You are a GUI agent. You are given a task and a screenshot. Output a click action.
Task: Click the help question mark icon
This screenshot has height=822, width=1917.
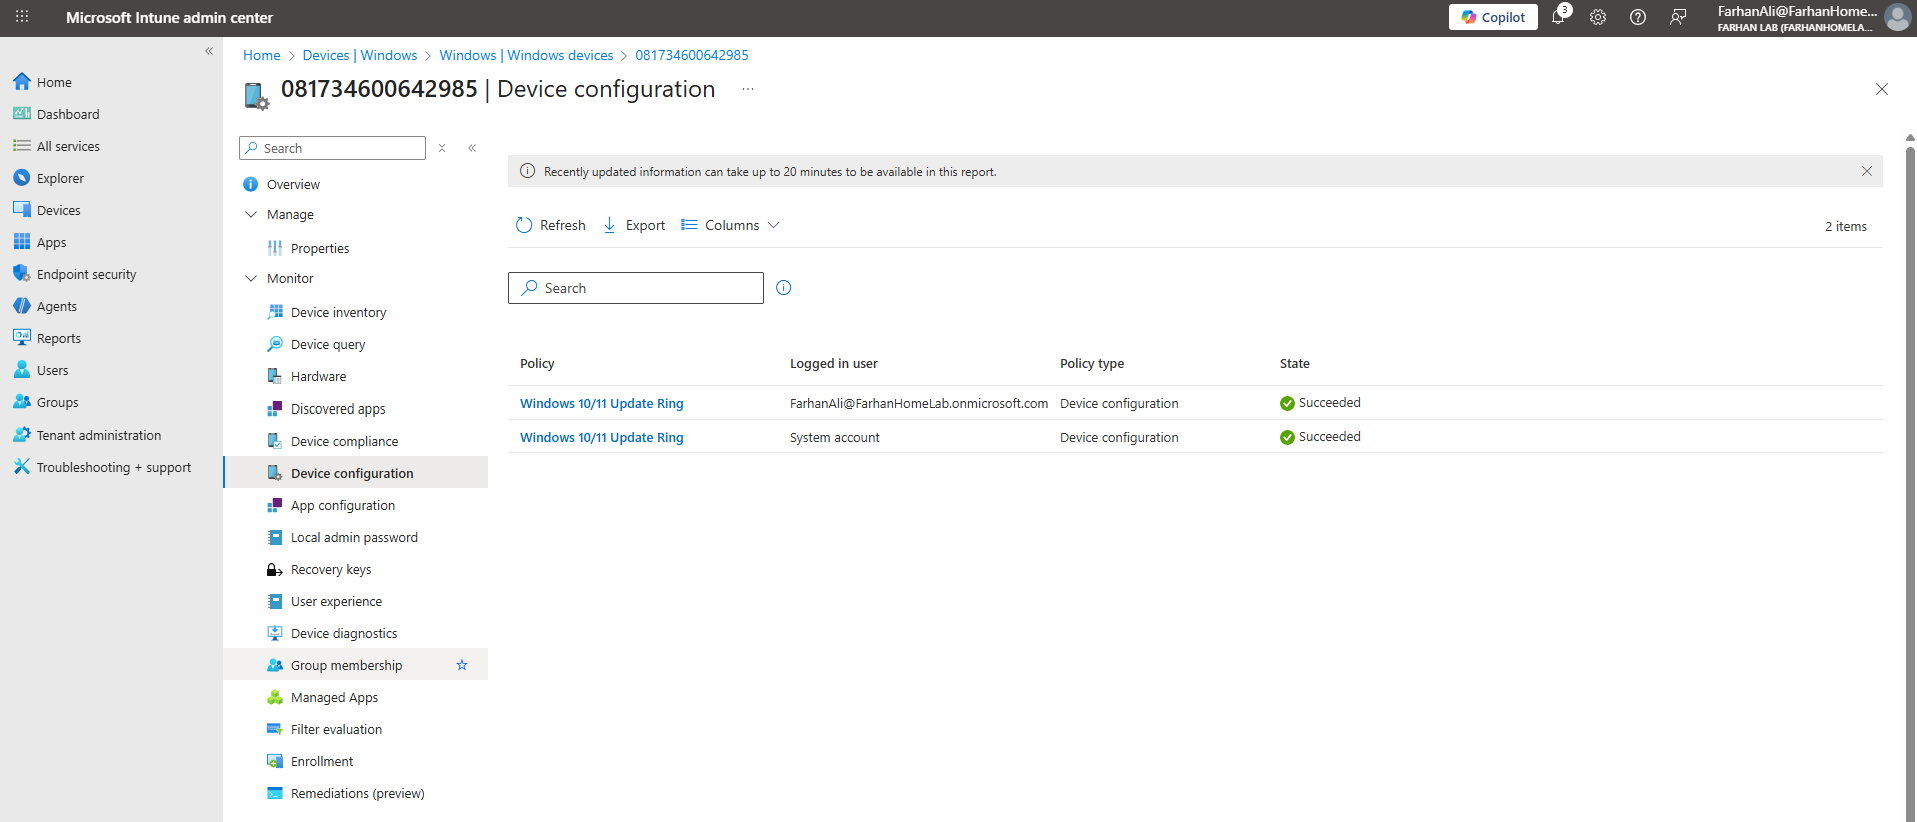point(1638,17)
